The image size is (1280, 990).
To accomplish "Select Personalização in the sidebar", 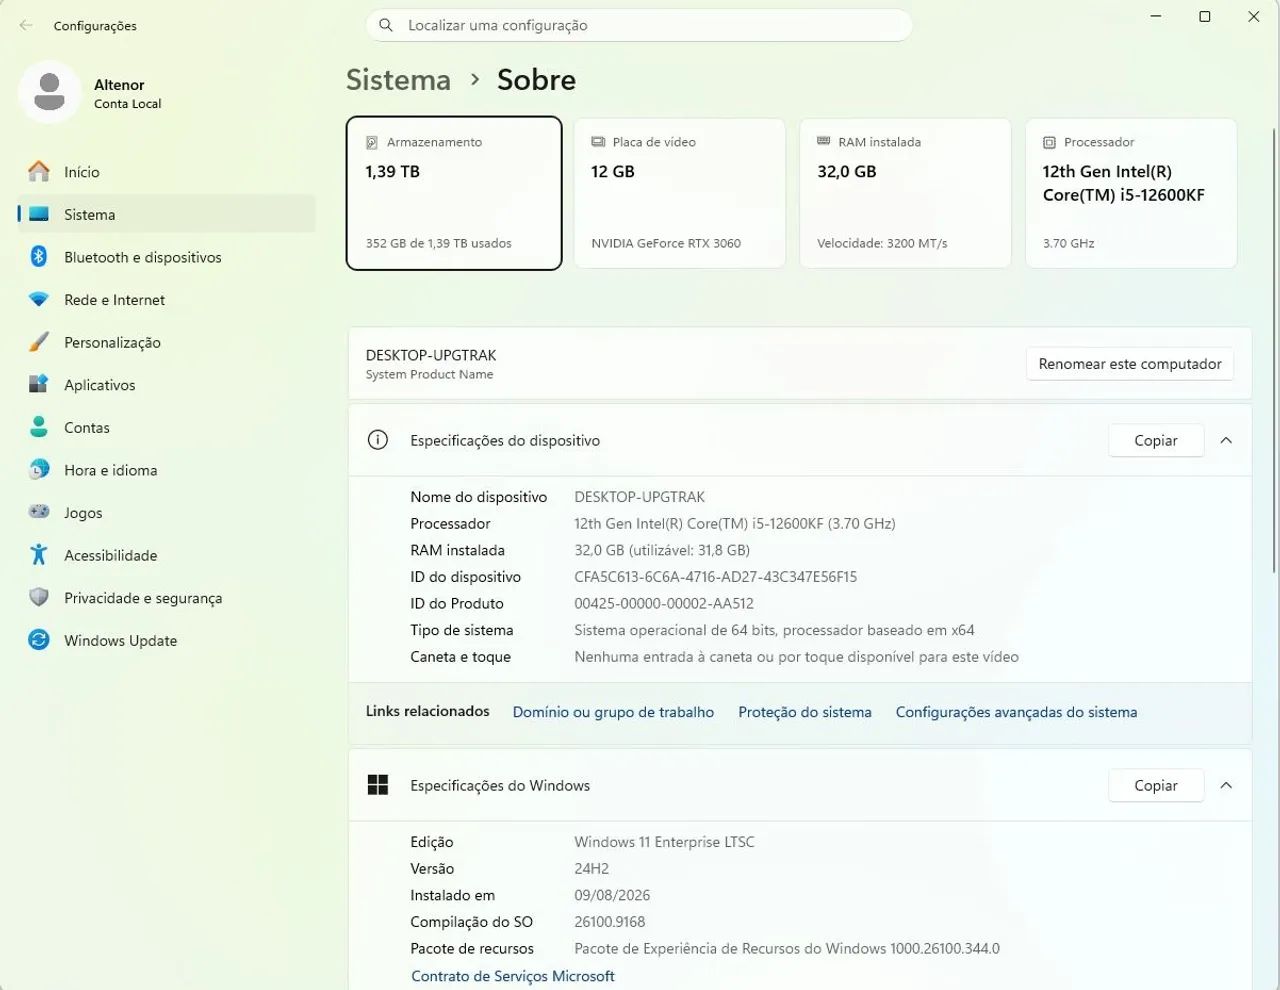I will [x=166, y=342].
